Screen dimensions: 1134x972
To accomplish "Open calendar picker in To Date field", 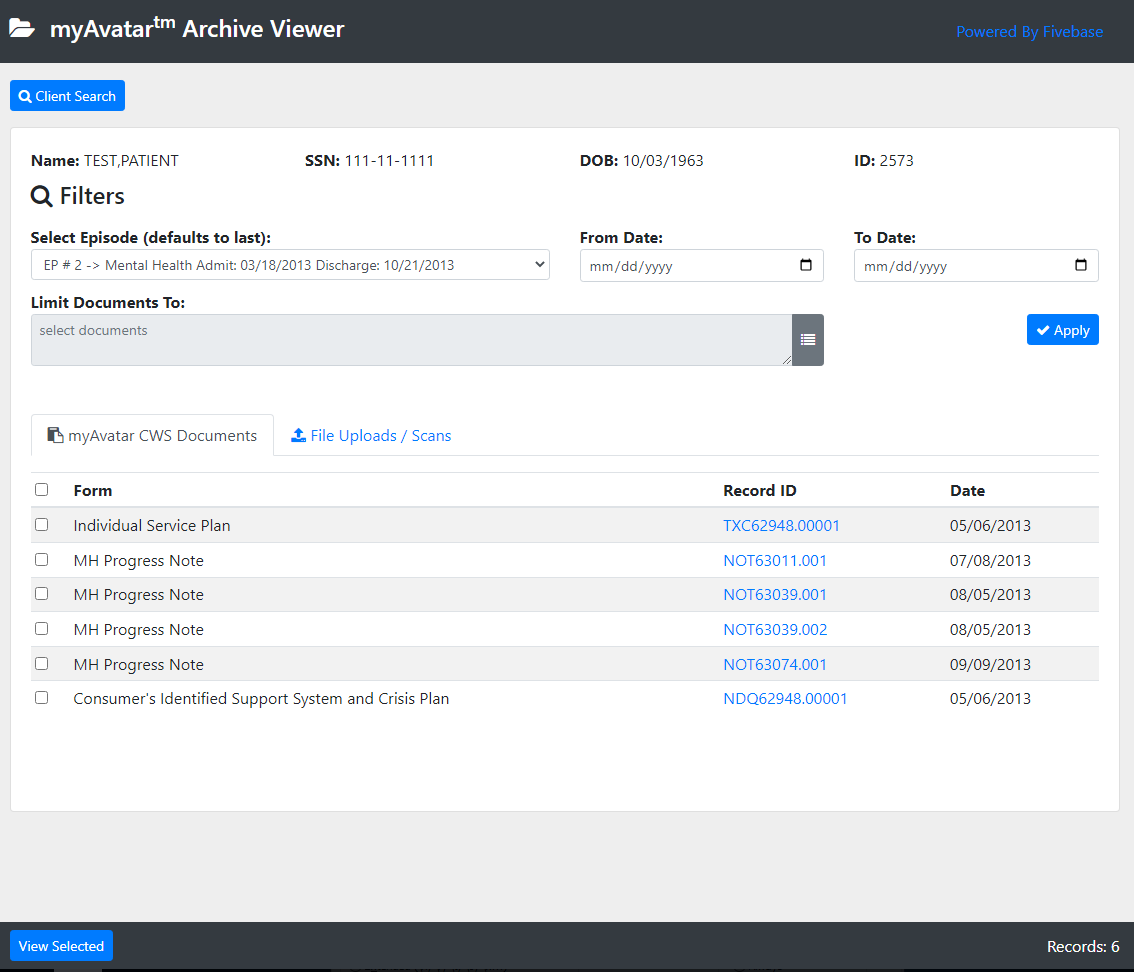I will [1080, 266].
